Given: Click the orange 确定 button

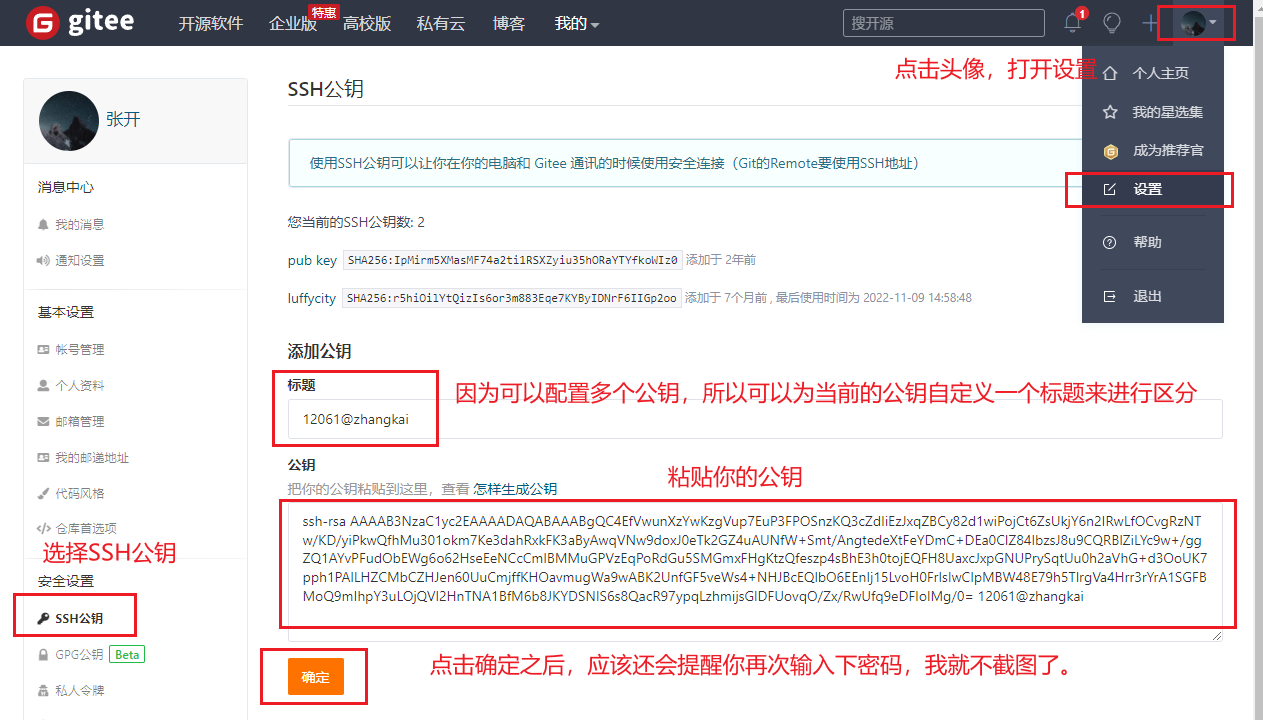Looking at the screenshot, I should (315, 677).
